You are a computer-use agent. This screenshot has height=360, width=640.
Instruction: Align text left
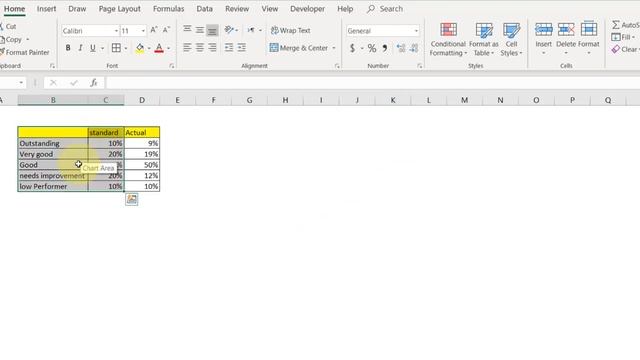pos(187,48)
